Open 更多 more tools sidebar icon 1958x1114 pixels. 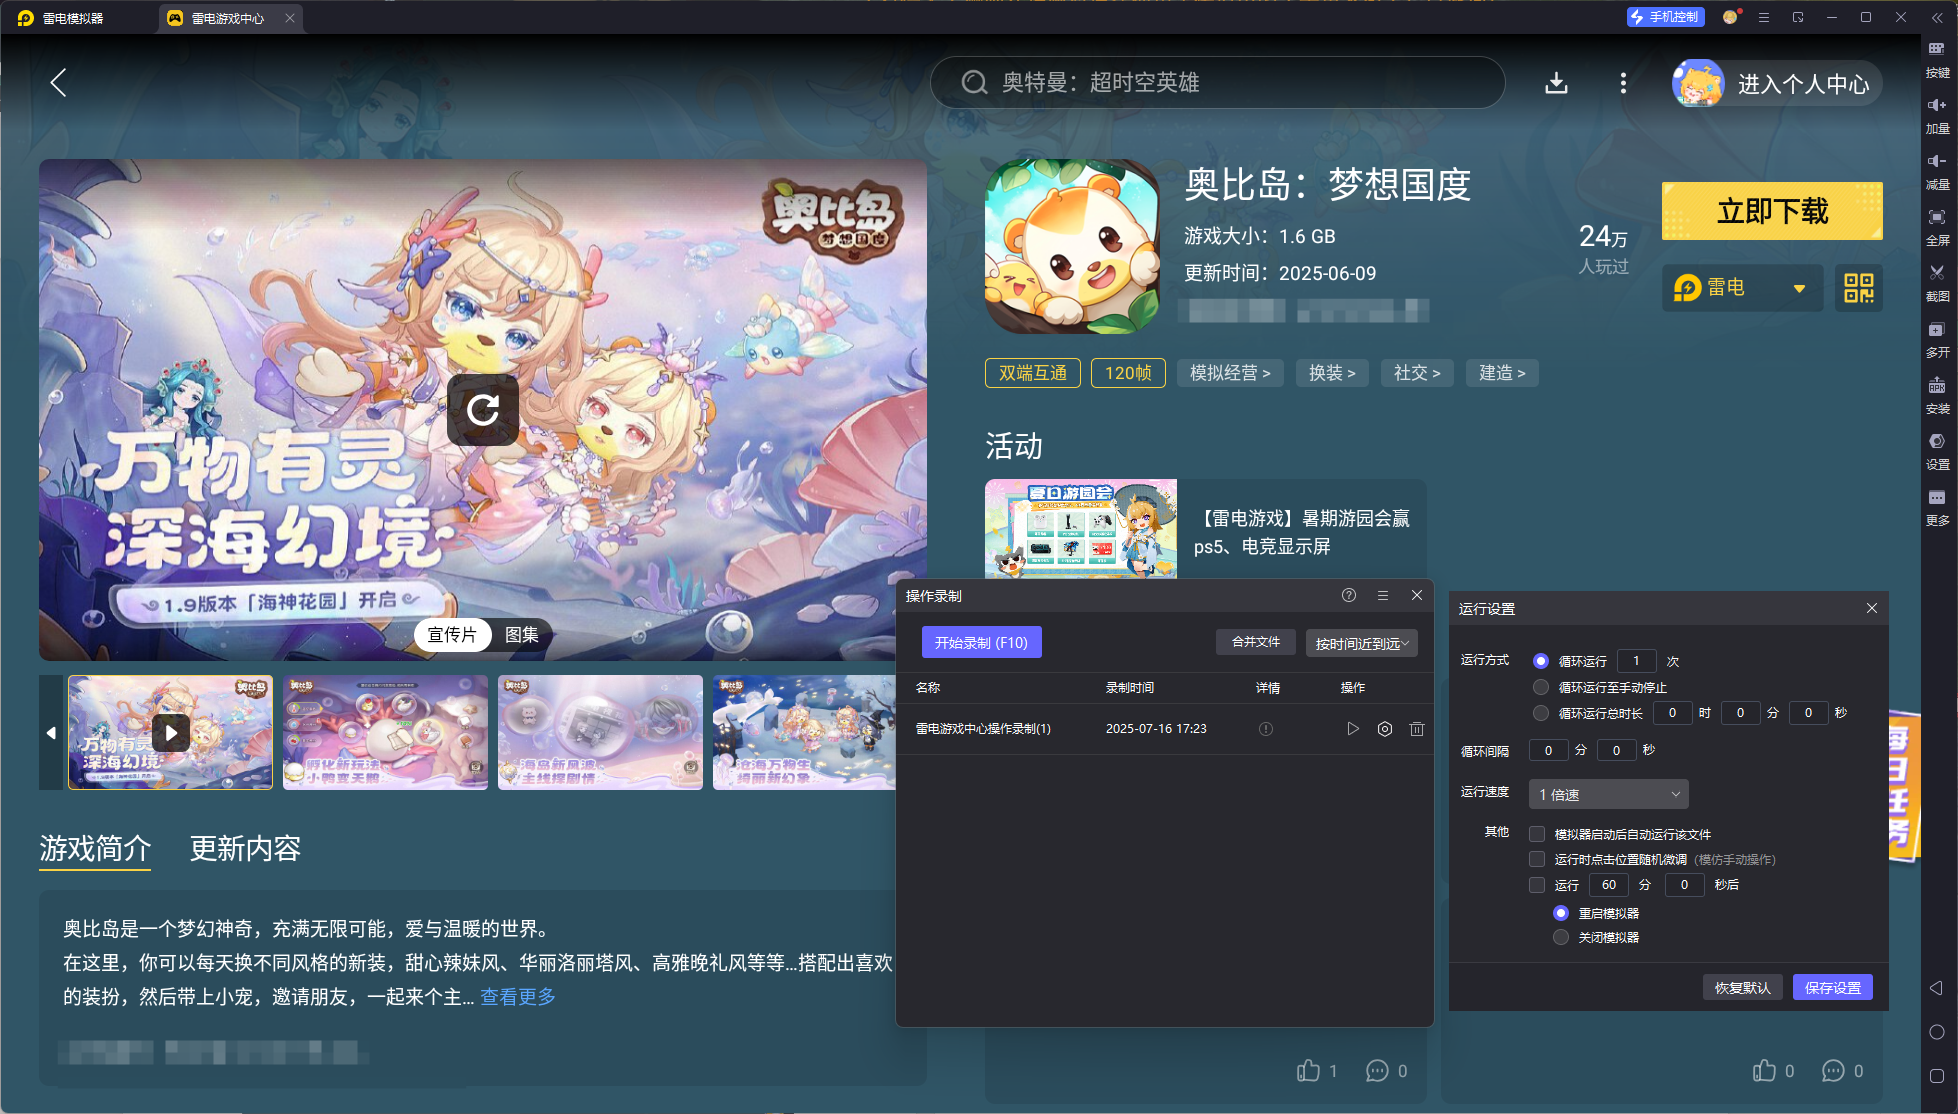coord(1937,507)
